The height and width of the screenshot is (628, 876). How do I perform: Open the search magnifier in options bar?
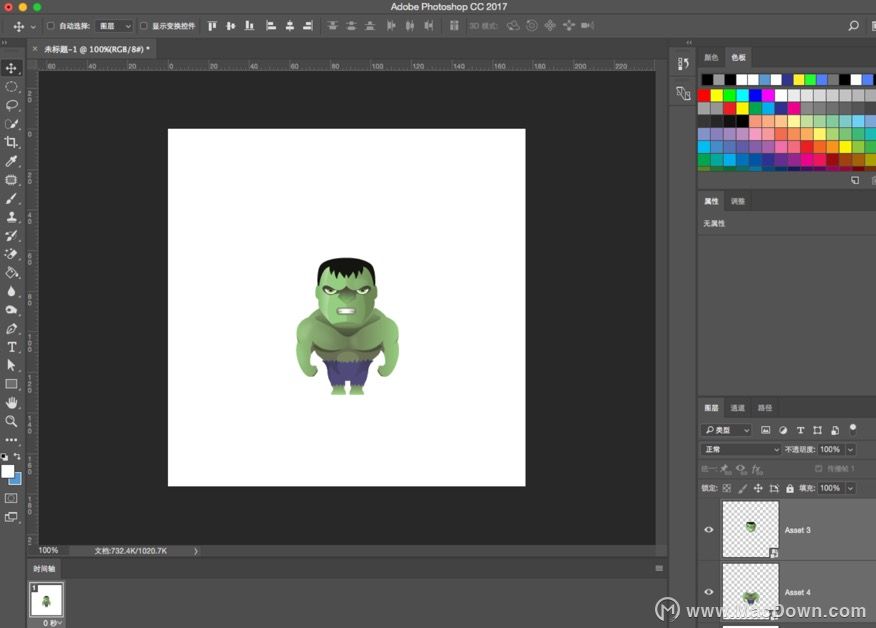(x=853, y=26)
